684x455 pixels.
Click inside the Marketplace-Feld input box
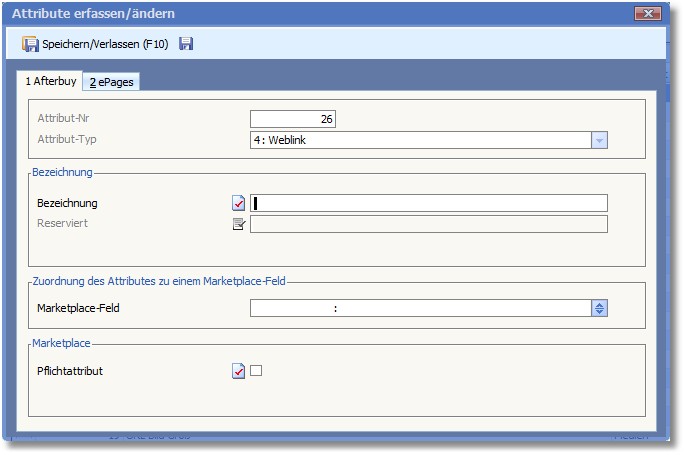click(x=420, y=308)
